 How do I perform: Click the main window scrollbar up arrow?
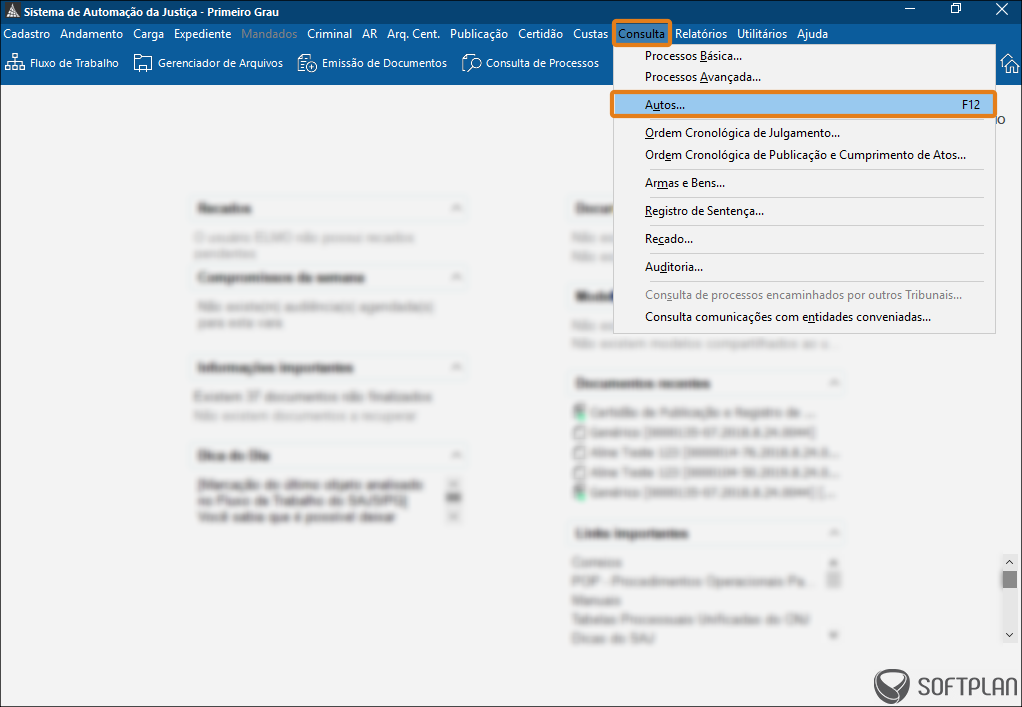[1010, 562]
